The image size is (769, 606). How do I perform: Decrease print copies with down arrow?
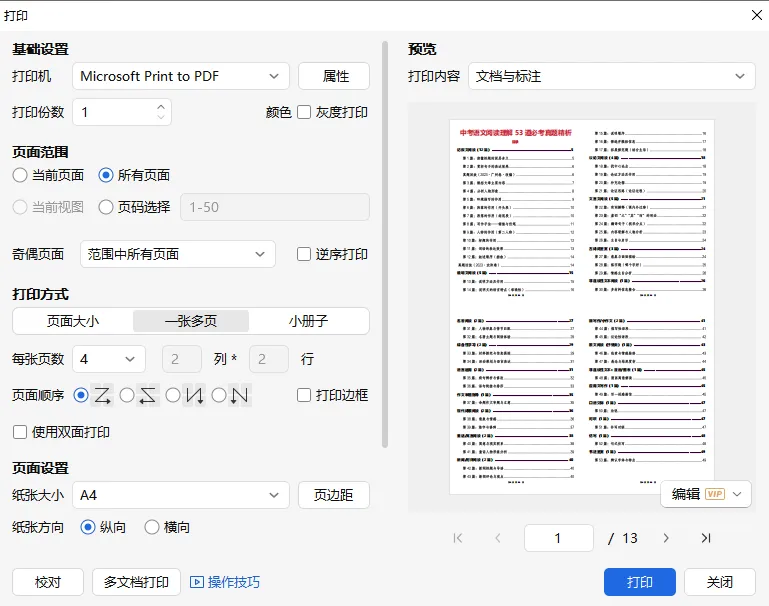[x=161, y=117]
